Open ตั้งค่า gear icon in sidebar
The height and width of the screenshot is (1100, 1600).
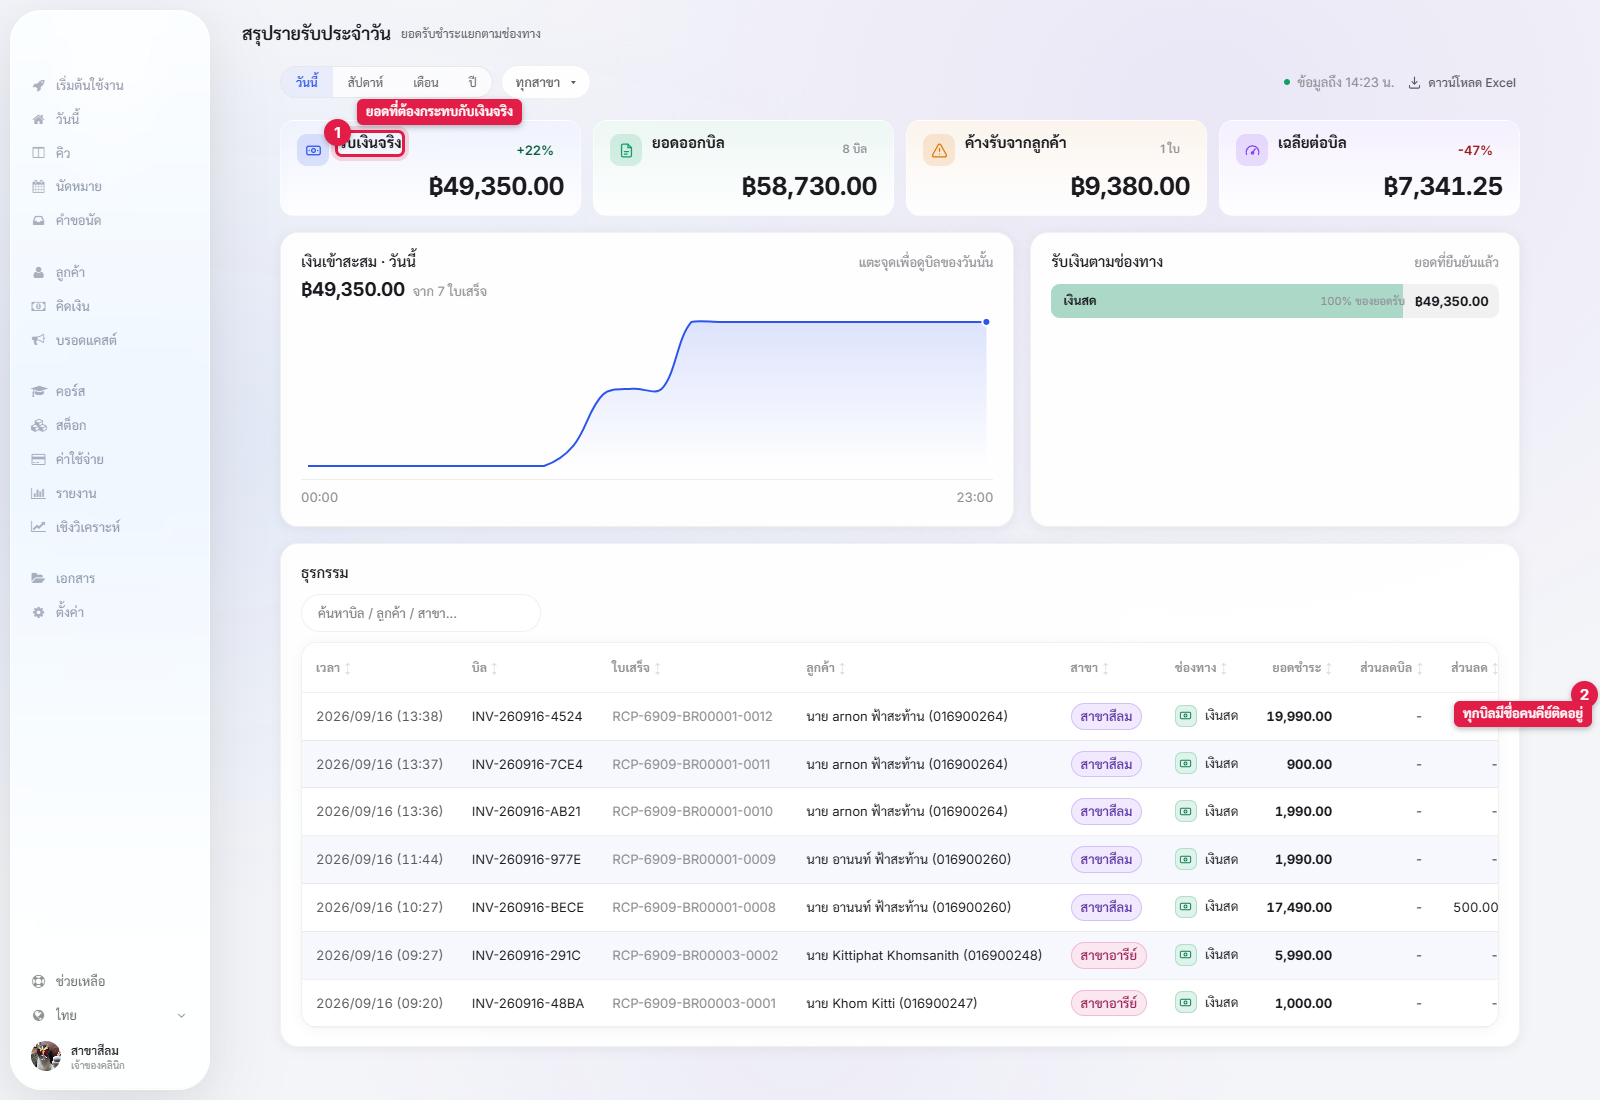38,613
